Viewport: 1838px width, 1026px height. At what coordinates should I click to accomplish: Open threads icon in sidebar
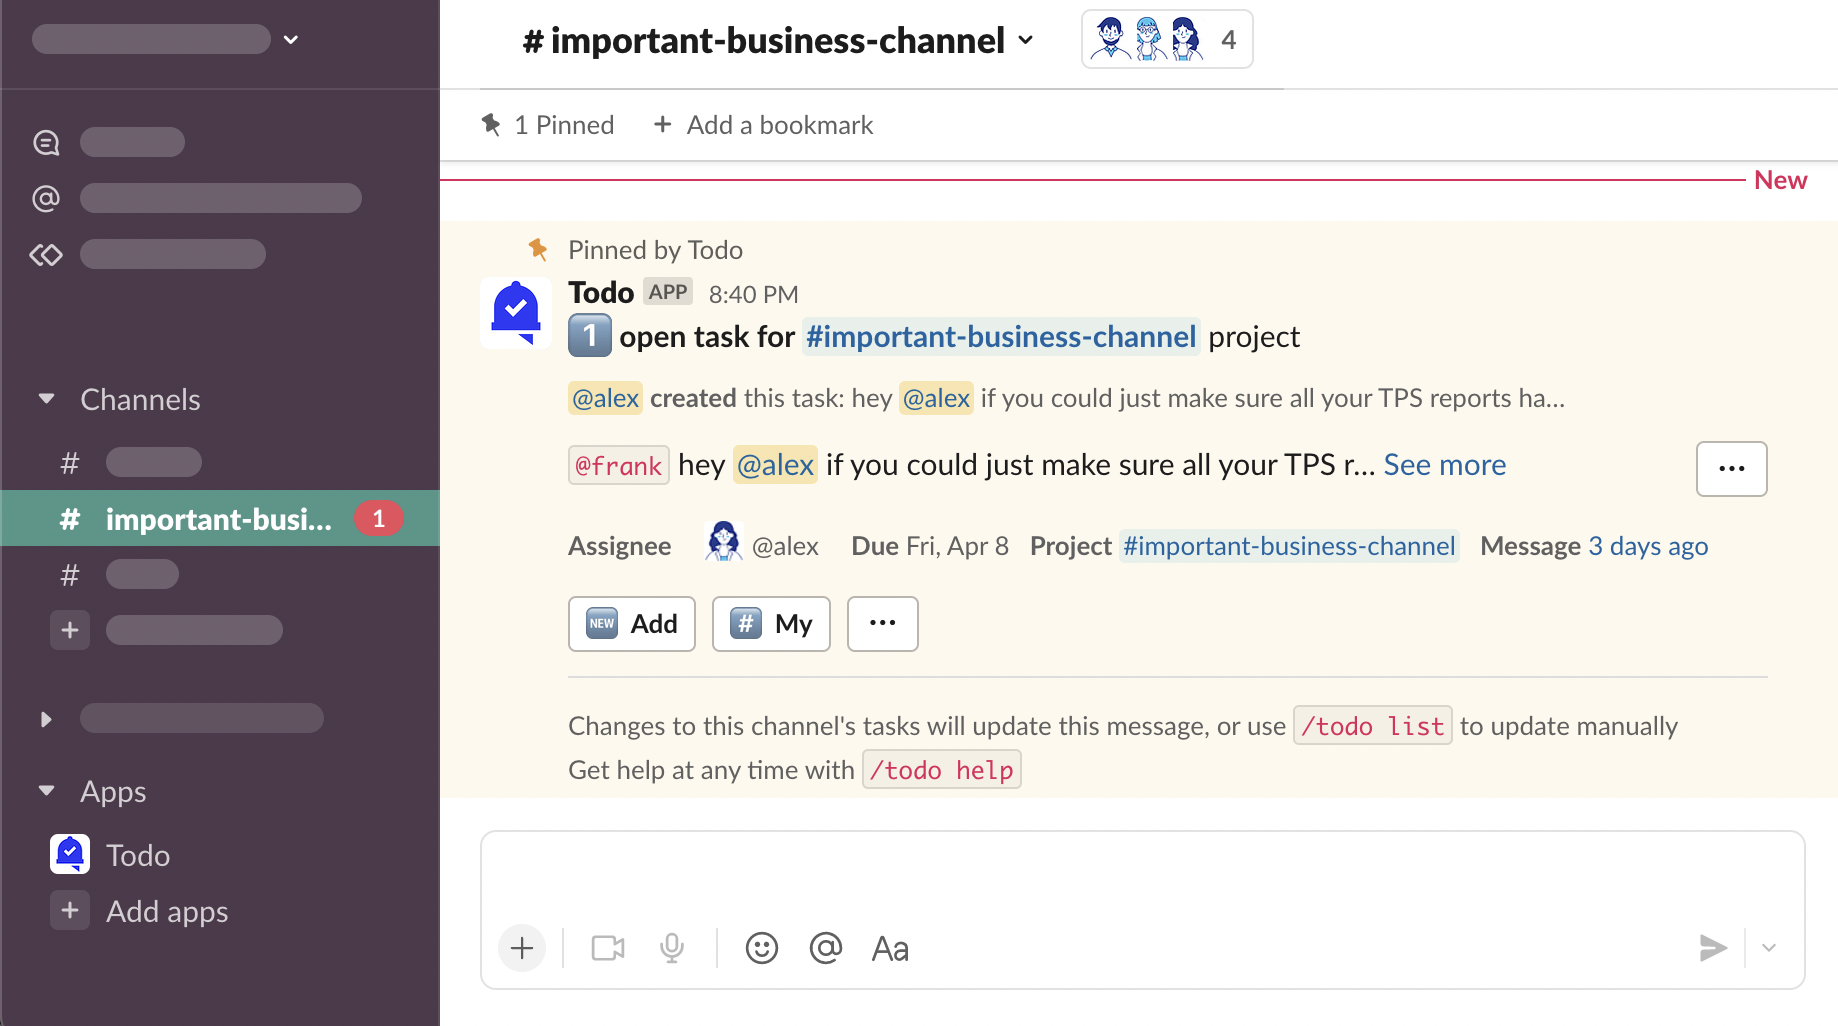point(46,143)
